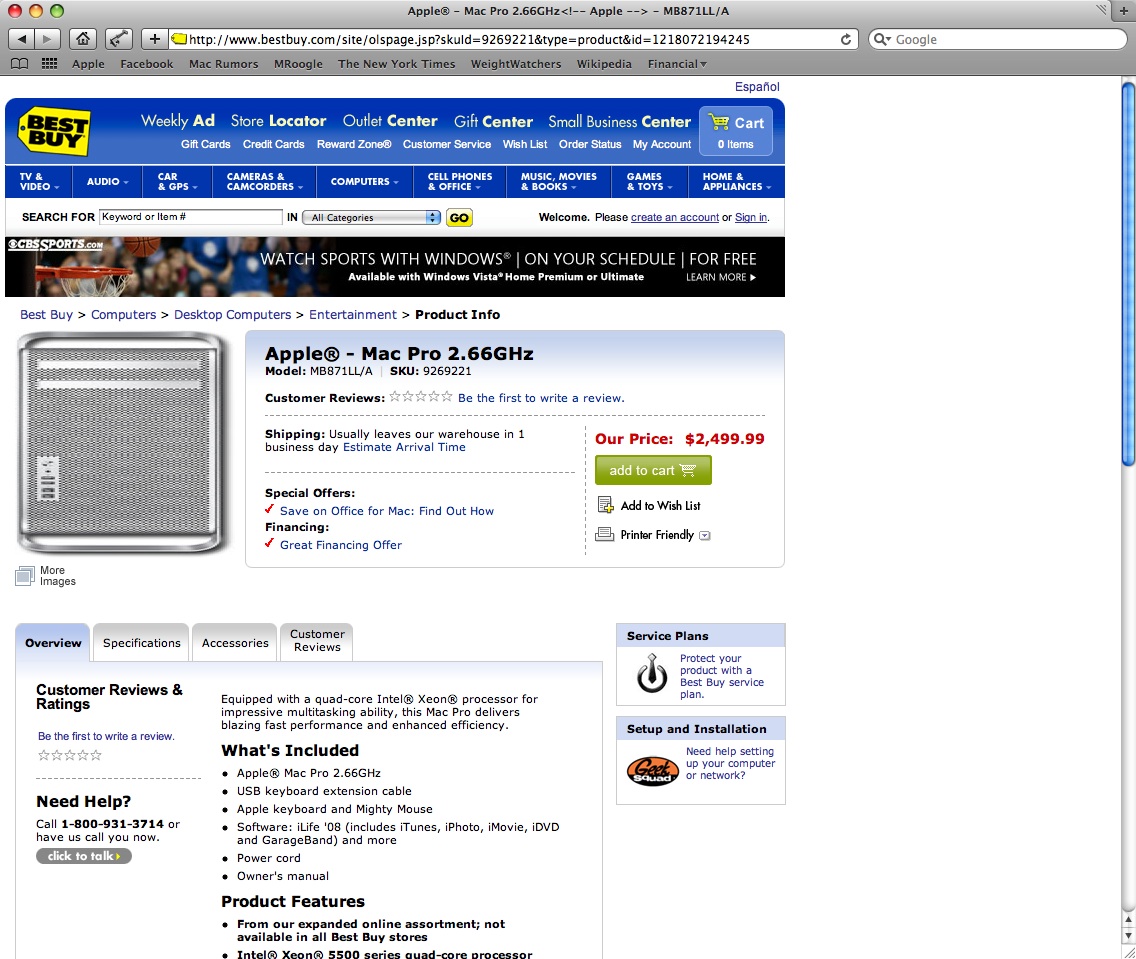Open the Bookmarks book icon
This screenshot has height=959, width=1136.
20,64
